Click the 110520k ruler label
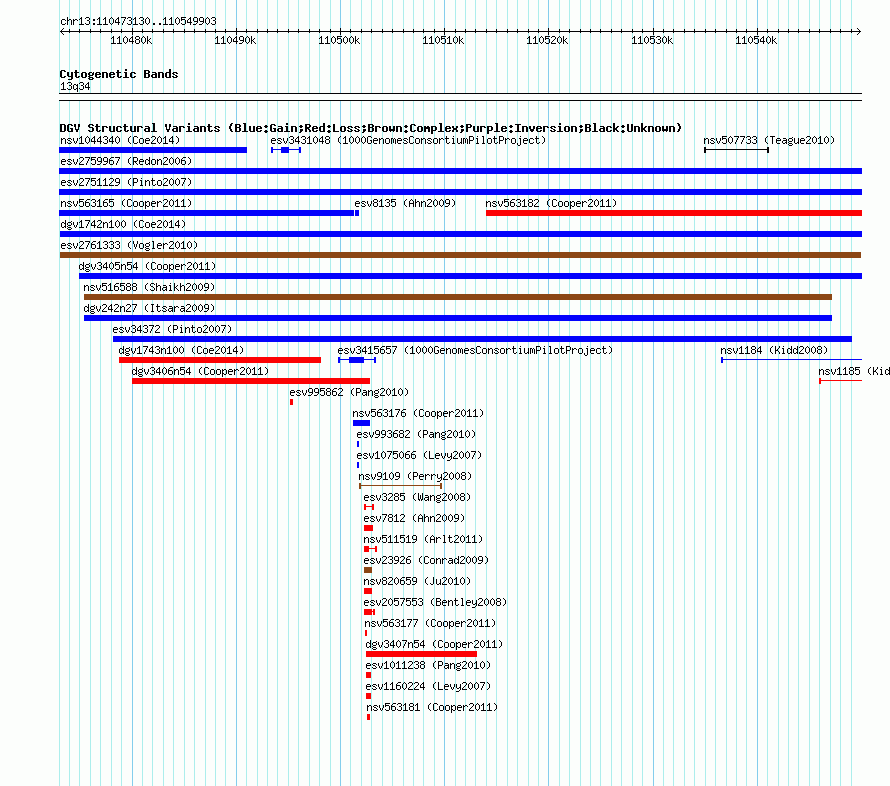890x786 pixels. pos(547,40)
